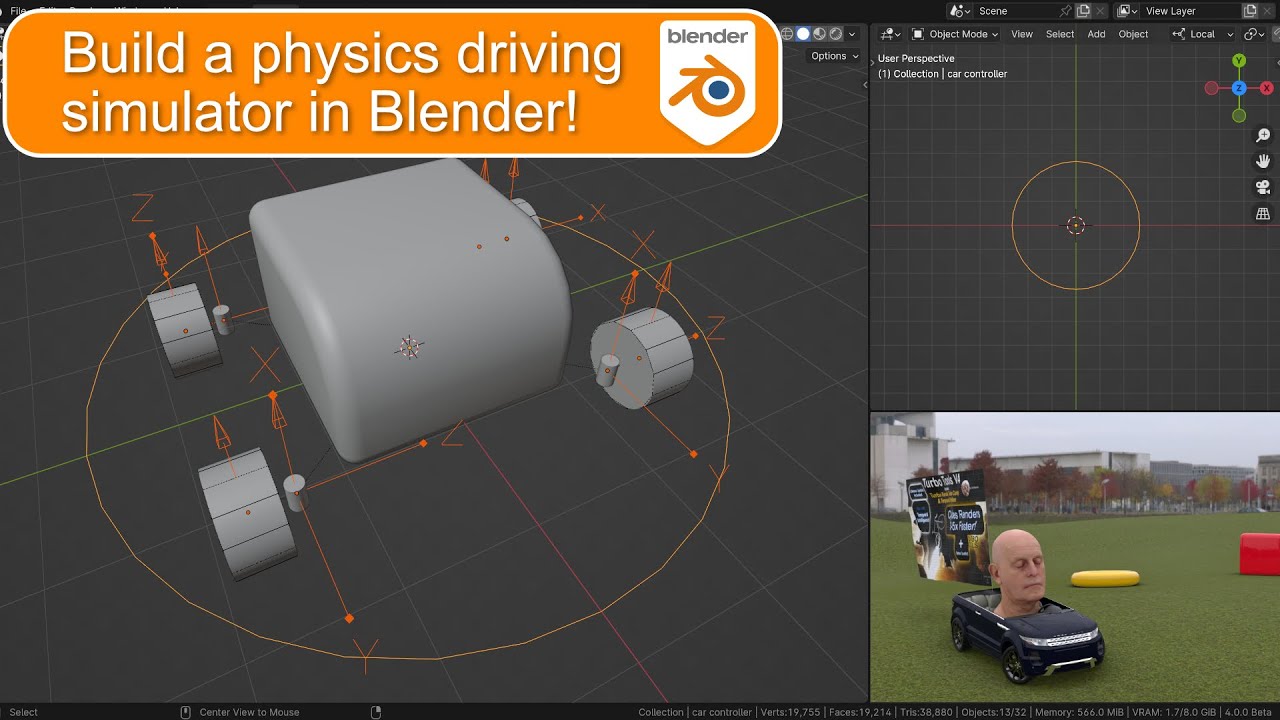Switch to solid shading mode

pyautogui.click(x=803, y=34)
